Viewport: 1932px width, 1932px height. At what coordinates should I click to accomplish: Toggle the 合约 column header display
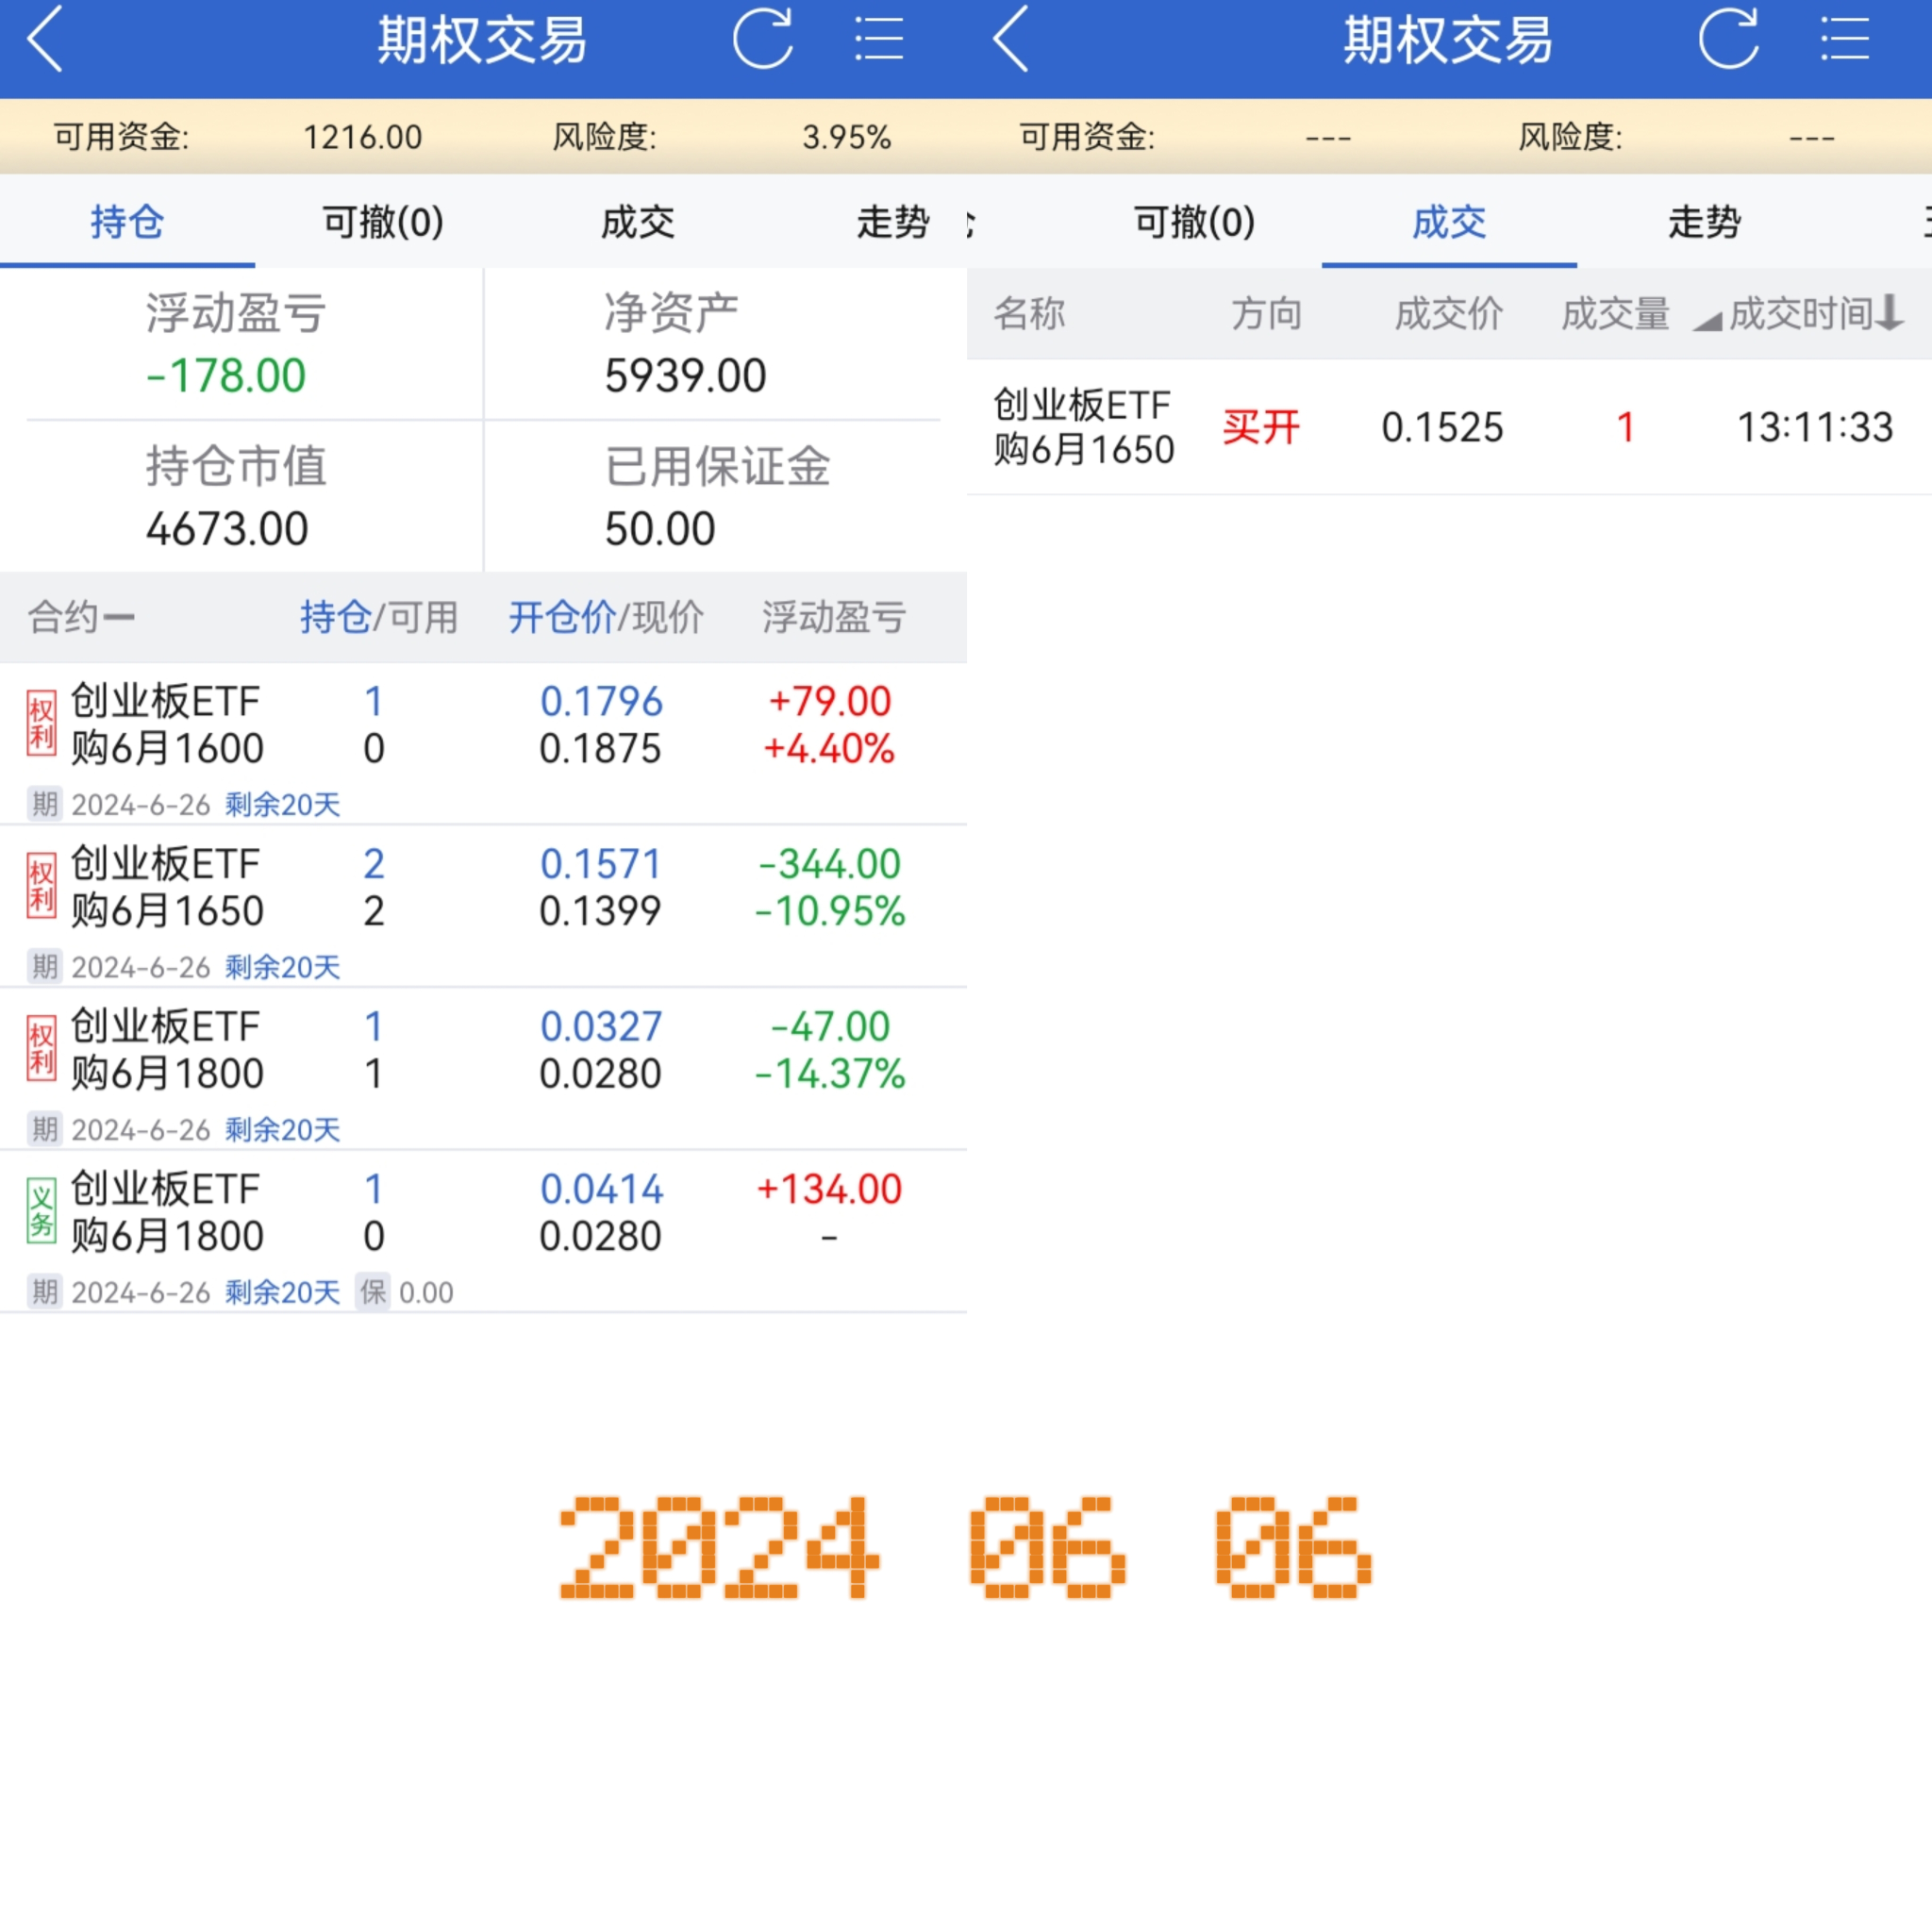pos(80,617)
